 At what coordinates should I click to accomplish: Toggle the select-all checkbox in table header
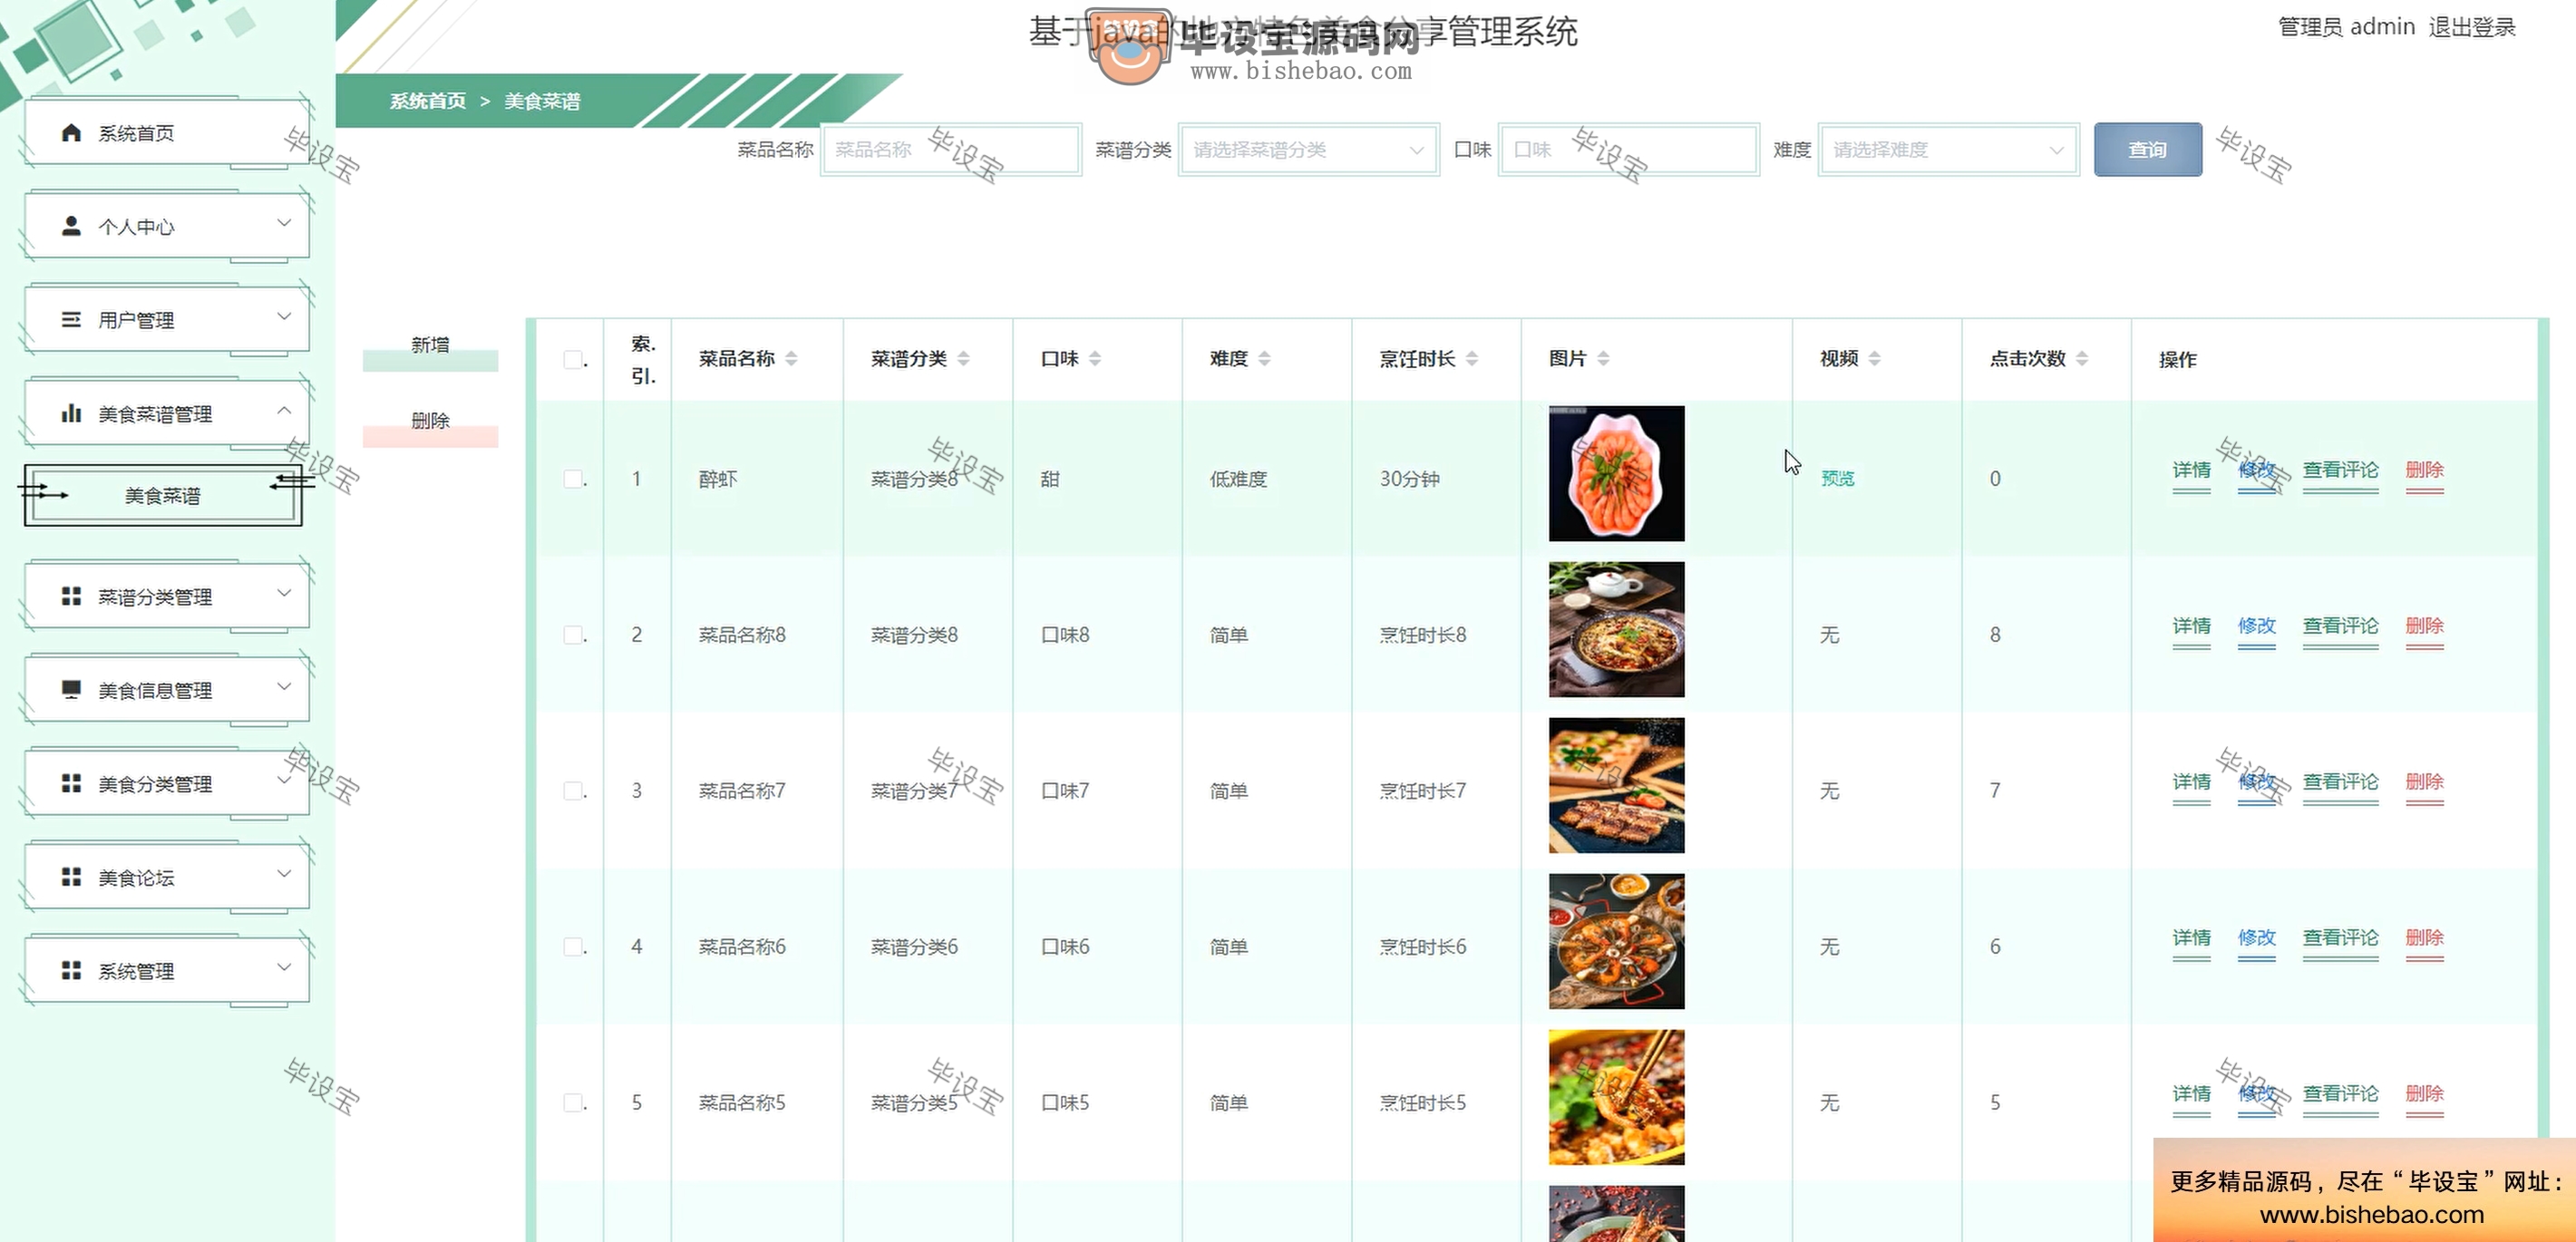pos(573,359)
